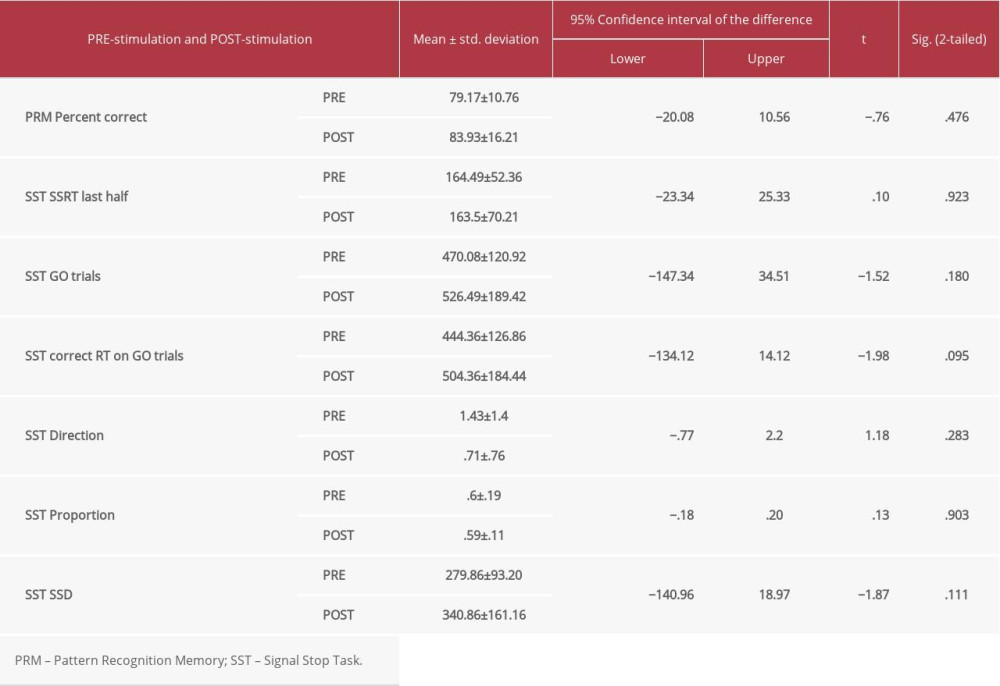1000x686 pixels.
Task: Click the t value −1.87 for SST SSD
Action: coord(873,594)
